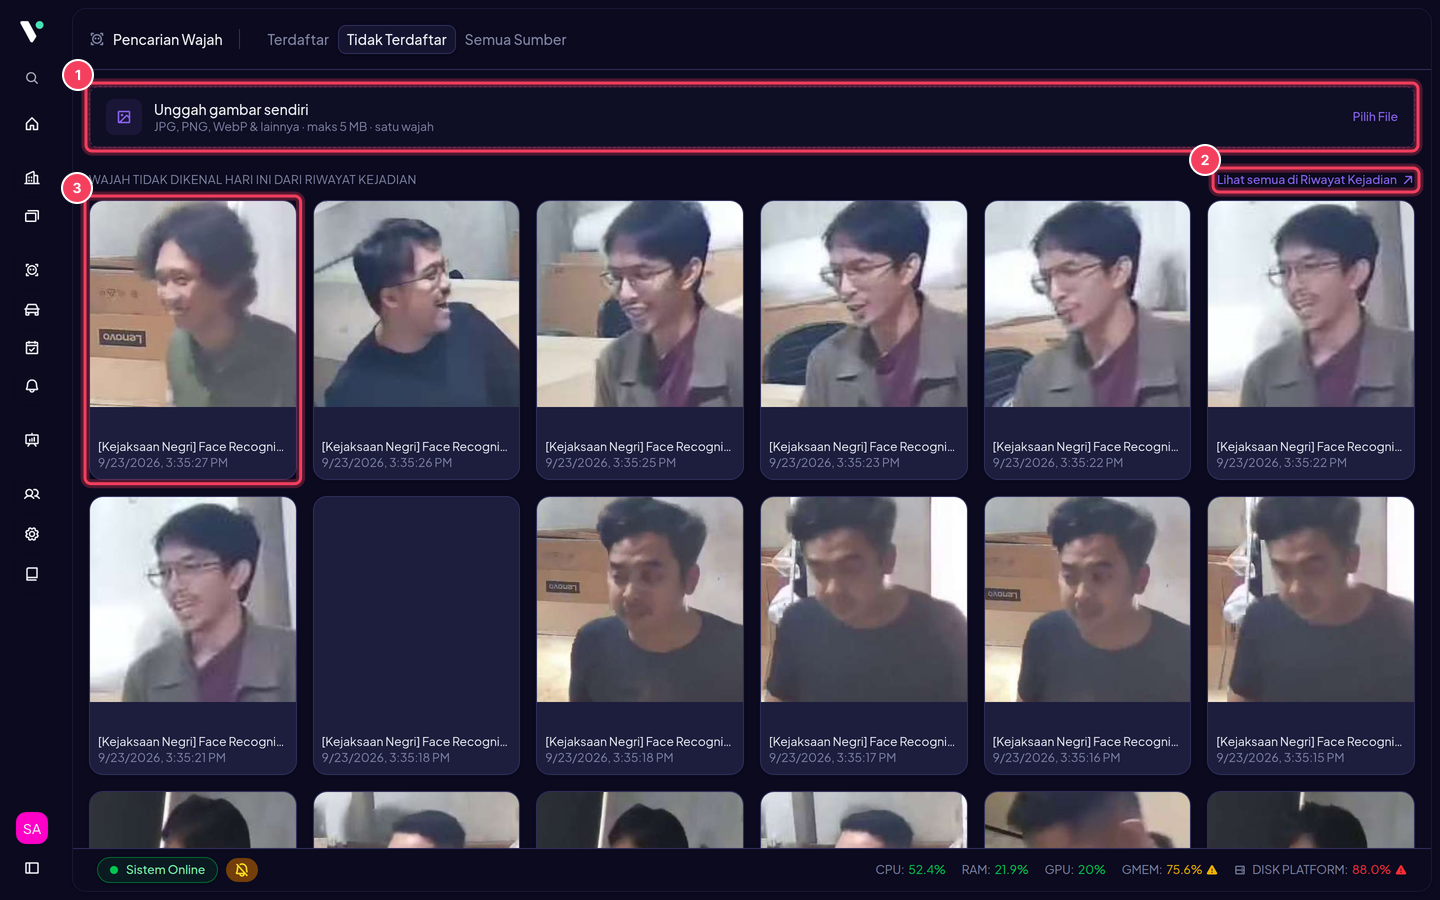Open the SA user avatar

point(32,828)
